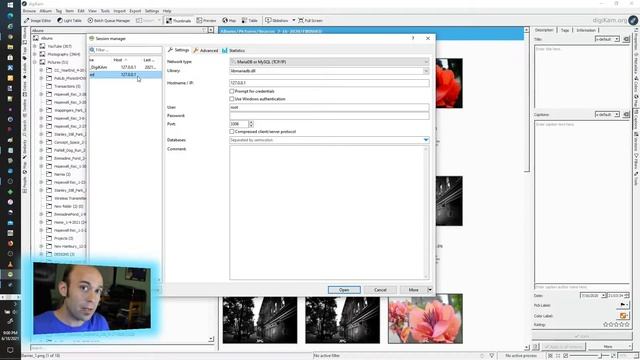Open the date picker dropdown

click(x=603, y=295)
